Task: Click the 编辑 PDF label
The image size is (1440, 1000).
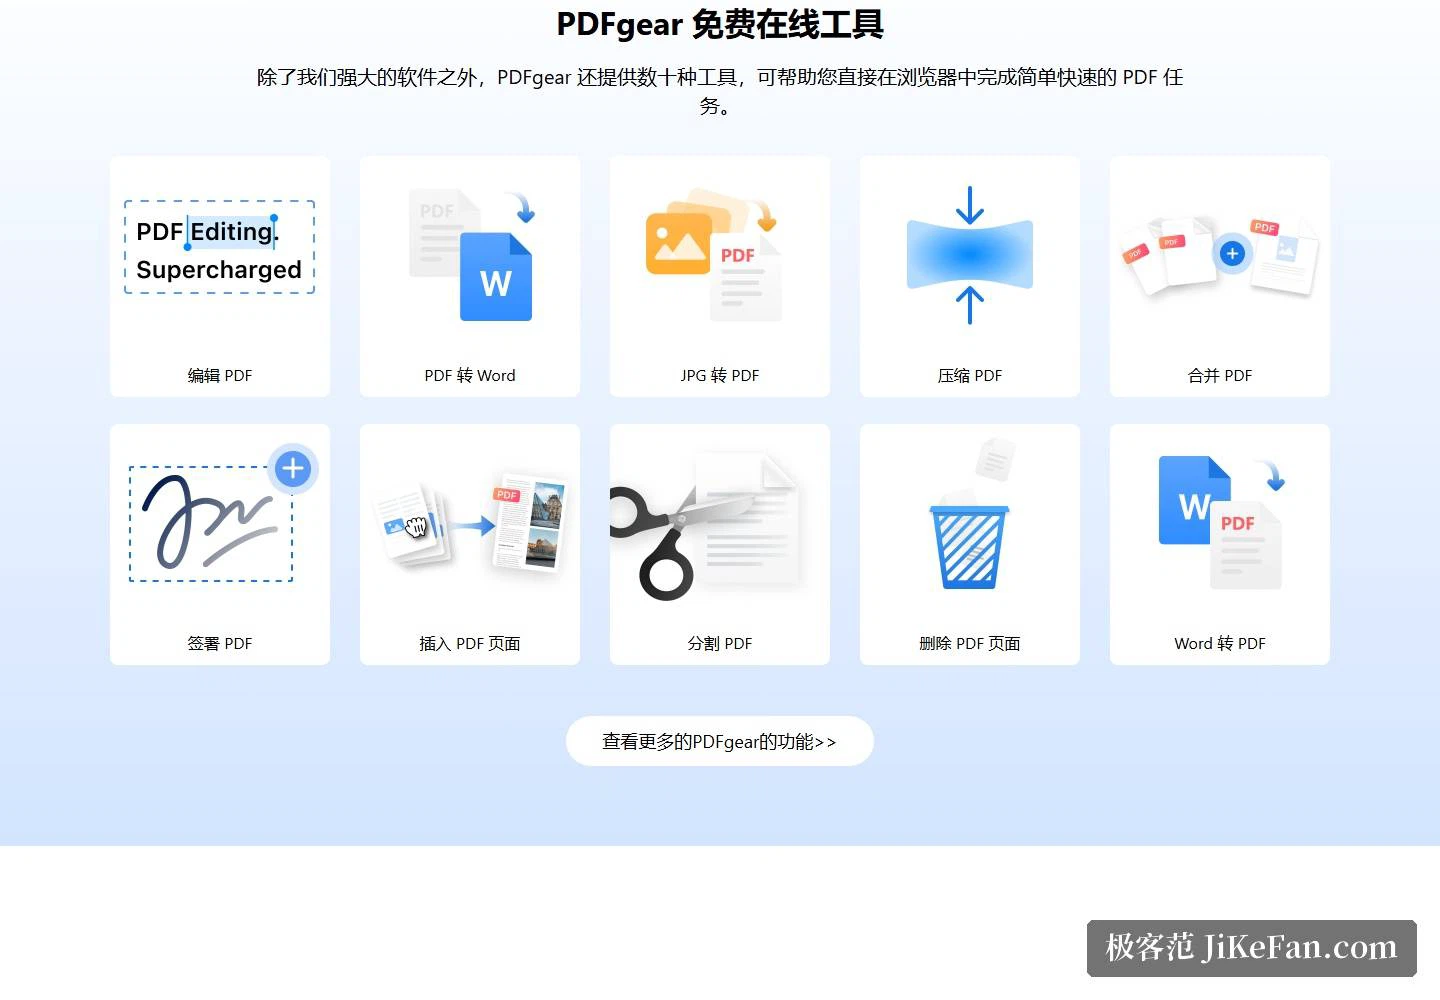Action: (220, 376)
